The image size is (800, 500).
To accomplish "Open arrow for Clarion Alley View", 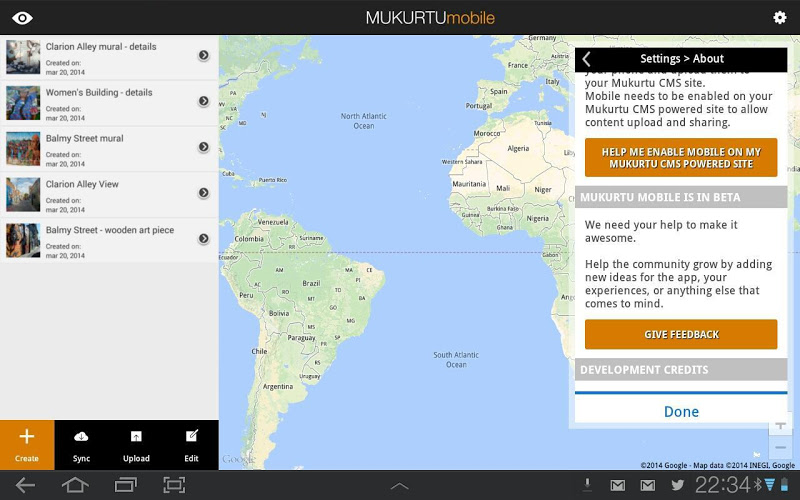I will [x=204, y=193].
